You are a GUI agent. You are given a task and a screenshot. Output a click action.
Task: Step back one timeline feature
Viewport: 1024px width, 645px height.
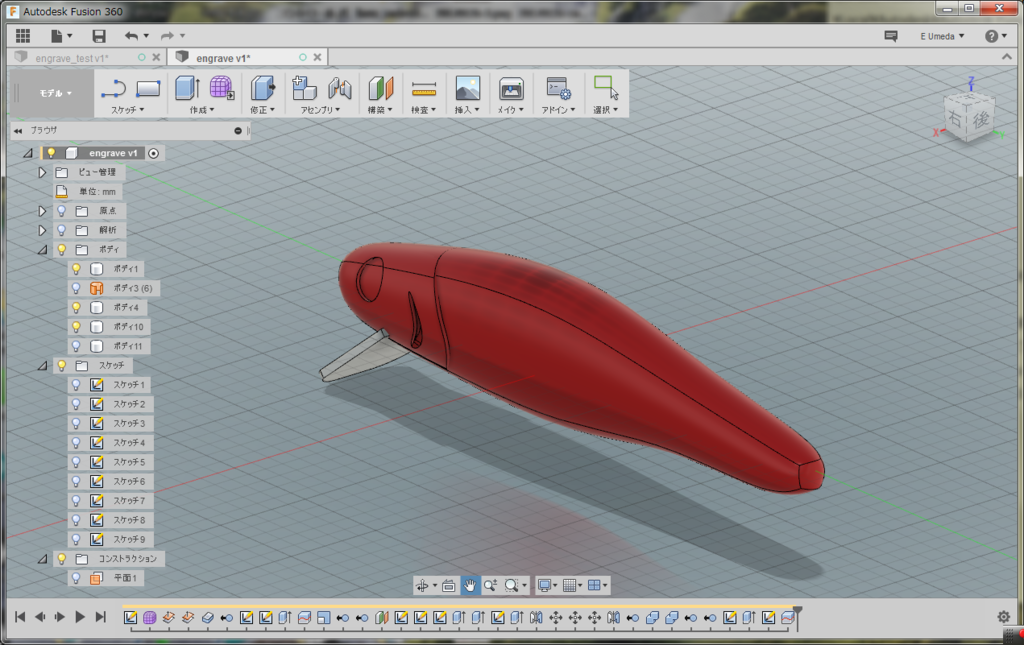tap(40, 617)
